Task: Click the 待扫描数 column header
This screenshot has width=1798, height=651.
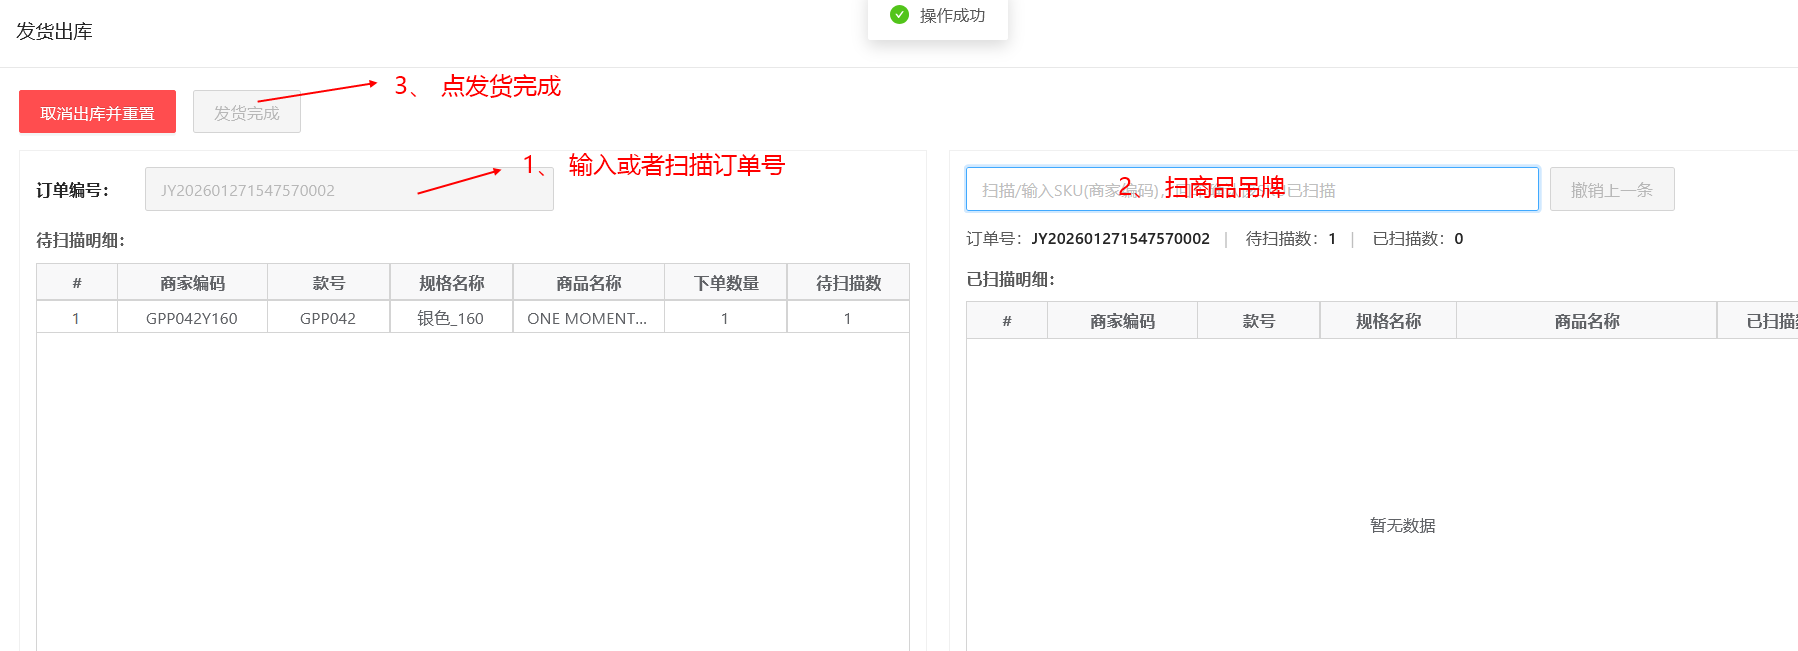Action: click(x=848, y=283)
